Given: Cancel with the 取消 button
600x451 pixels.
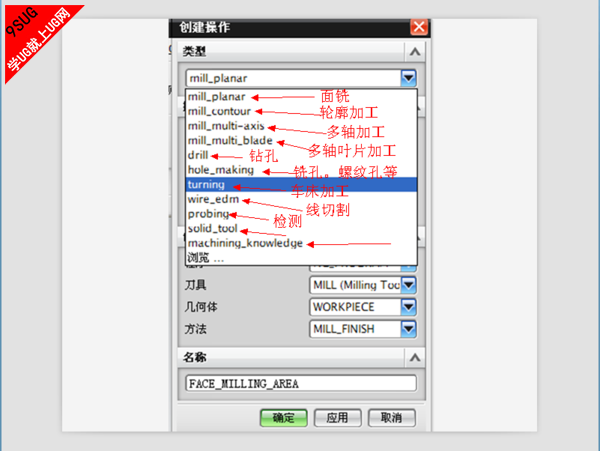Looking at the screenshot, I should coord(391,418).
